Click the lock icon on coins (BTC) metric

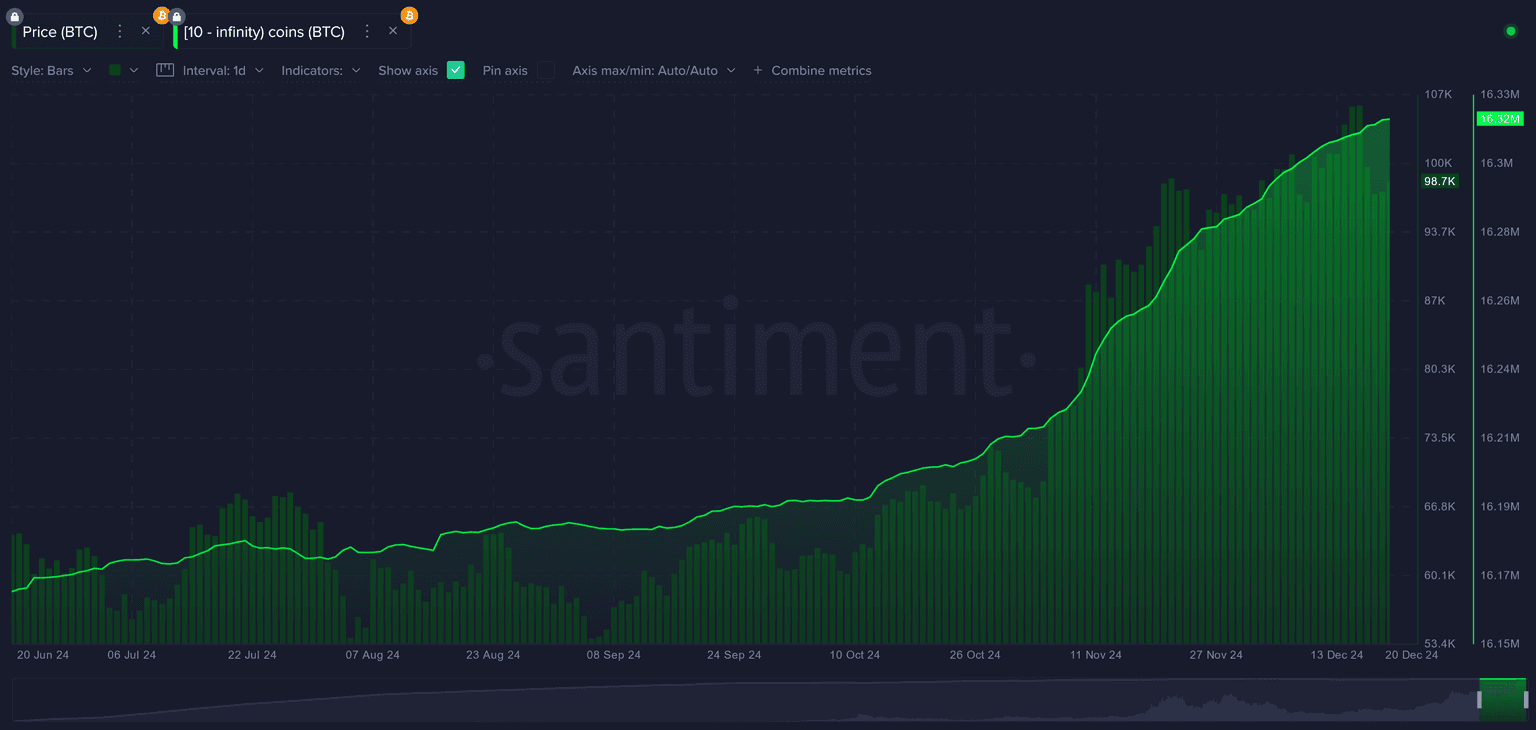click(x=177, y=16)
